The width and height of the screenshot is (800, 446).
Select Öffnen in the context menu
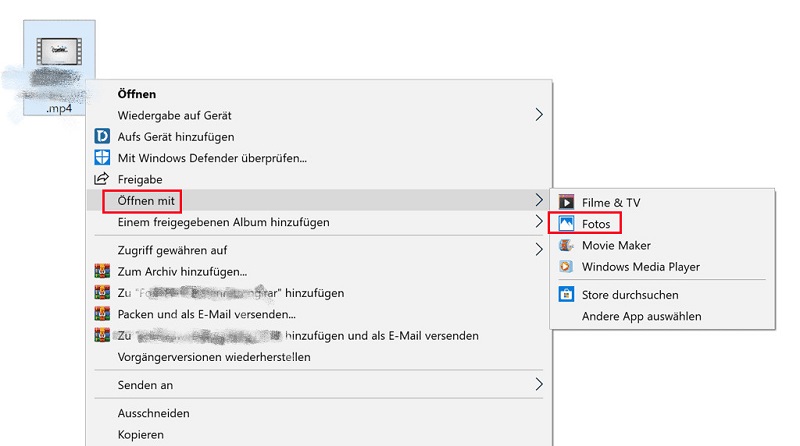(137, 94)
